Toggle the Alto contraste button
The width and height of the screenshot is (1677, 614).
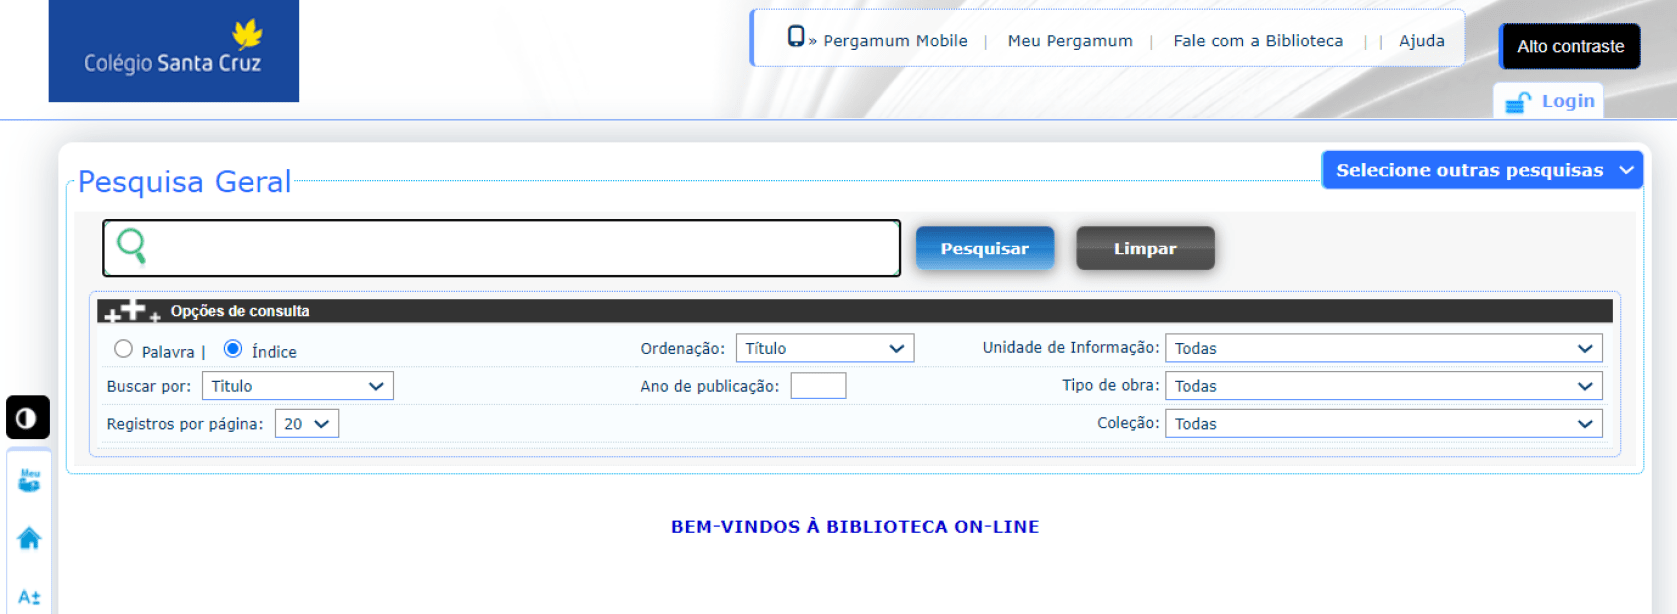click(x=1569, y=46)
